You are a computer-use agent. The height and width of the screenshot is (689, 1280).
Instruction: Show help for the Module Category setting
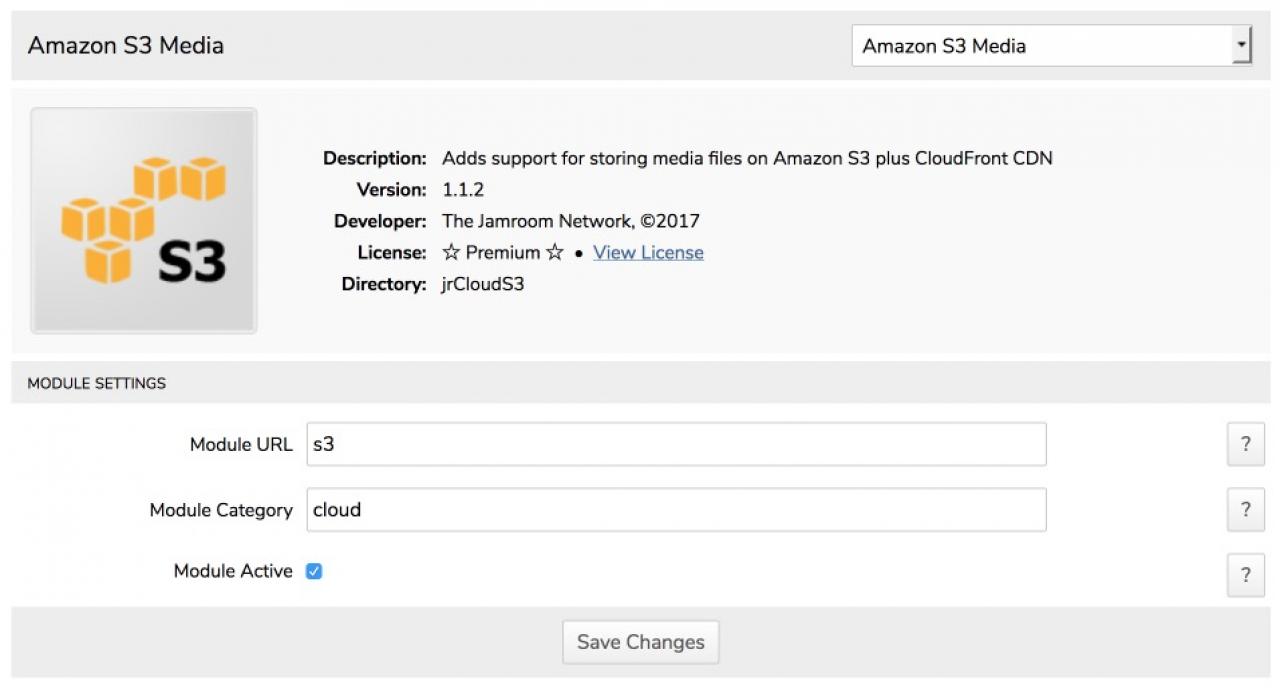coord(1245,510)
